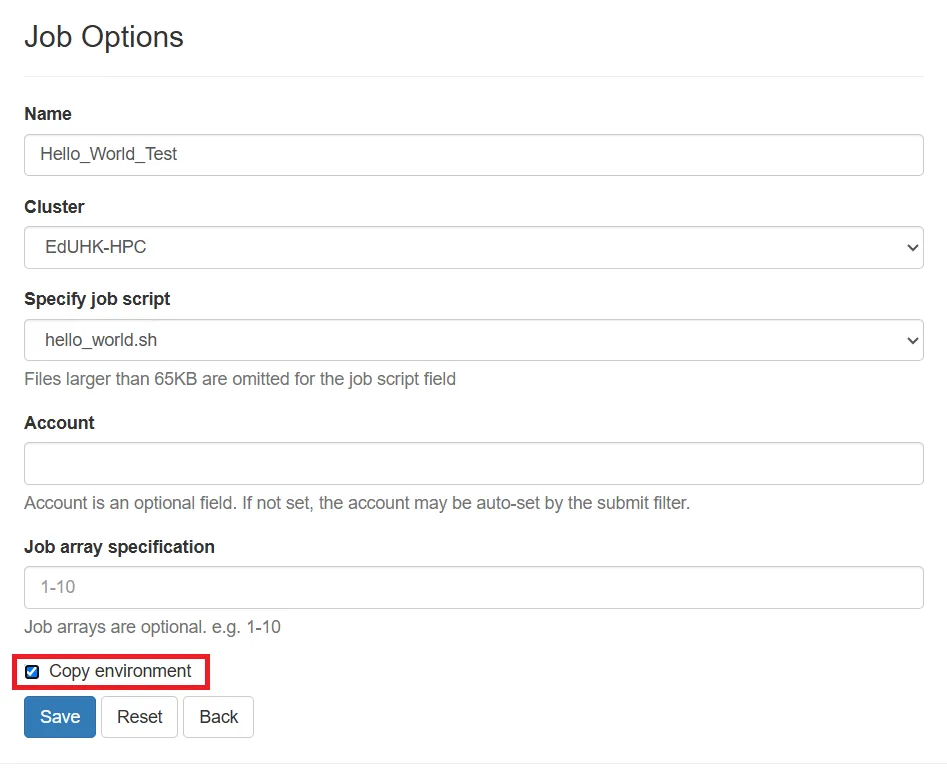Click the "Specify job script" label
The width and height of the screenshot is (947, 781).
[x=97, y=299]
